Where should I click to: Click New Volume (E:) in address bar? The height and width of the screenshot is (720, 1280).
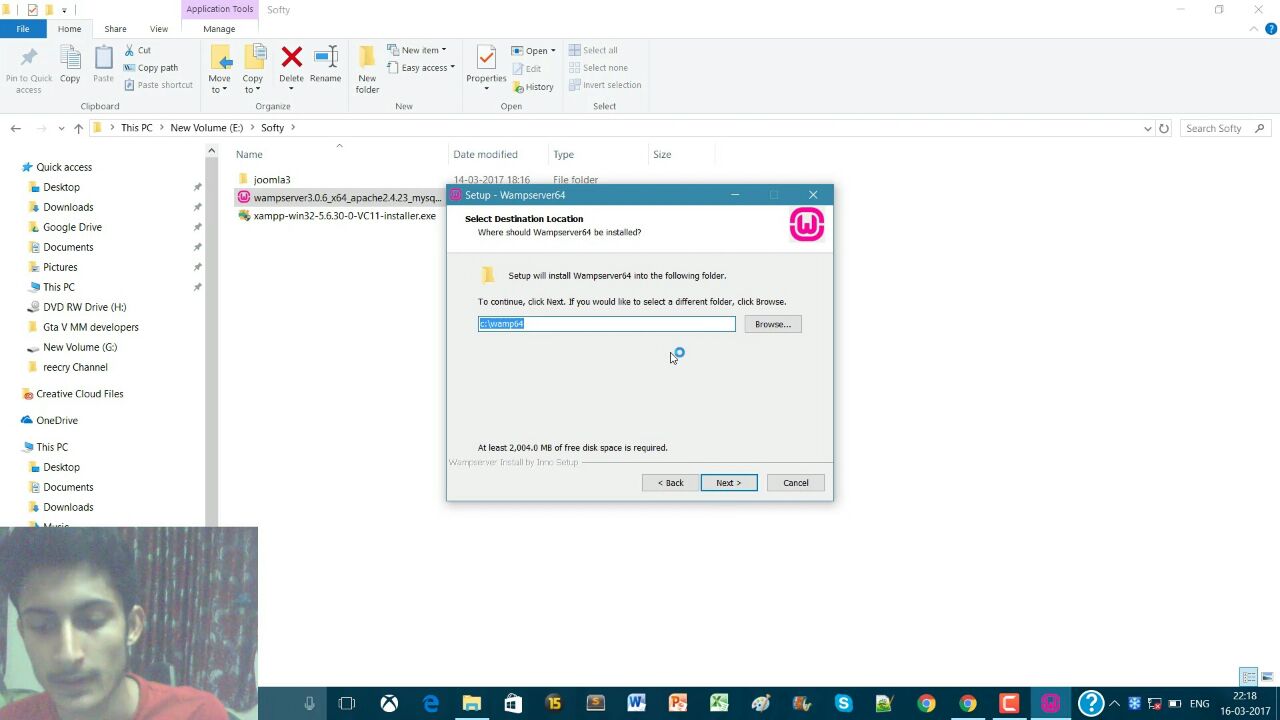tap(206, 128)
